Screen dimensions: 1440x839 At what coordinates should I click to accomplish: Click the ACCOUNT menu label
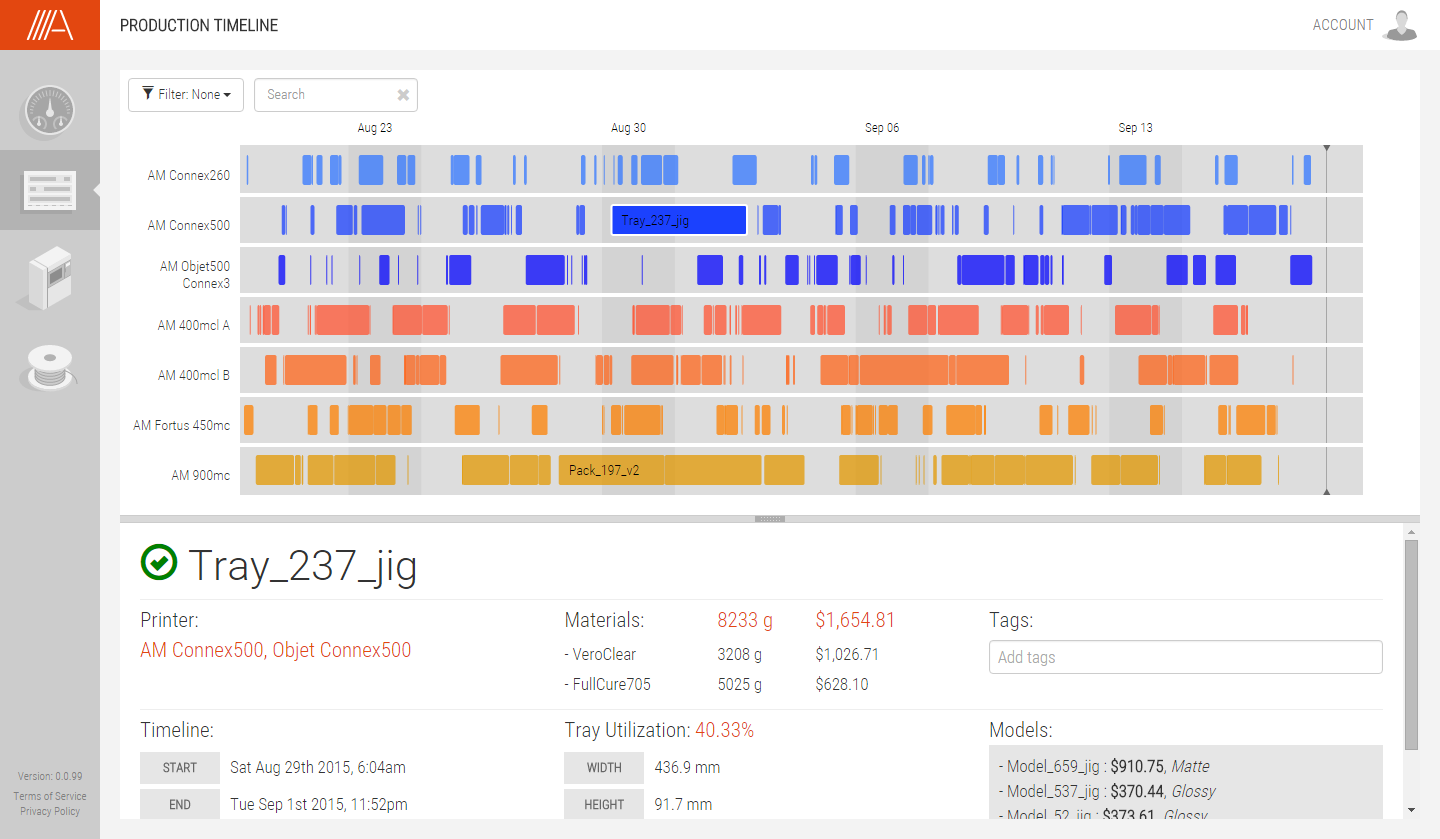[1342, 25]
